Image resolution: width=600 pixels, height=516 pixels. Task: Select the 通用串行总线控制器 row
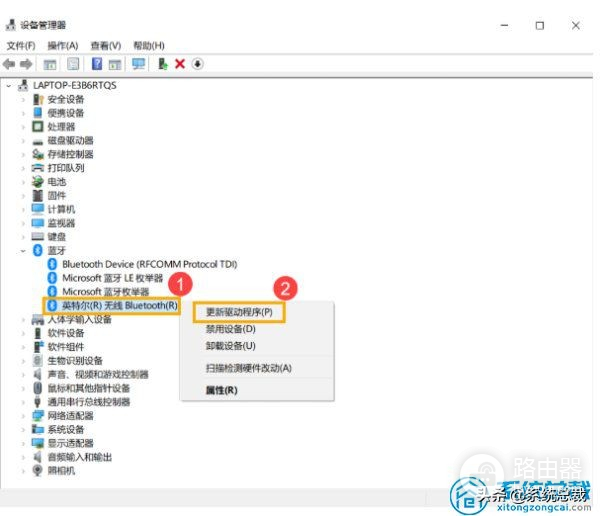(89, 402)
